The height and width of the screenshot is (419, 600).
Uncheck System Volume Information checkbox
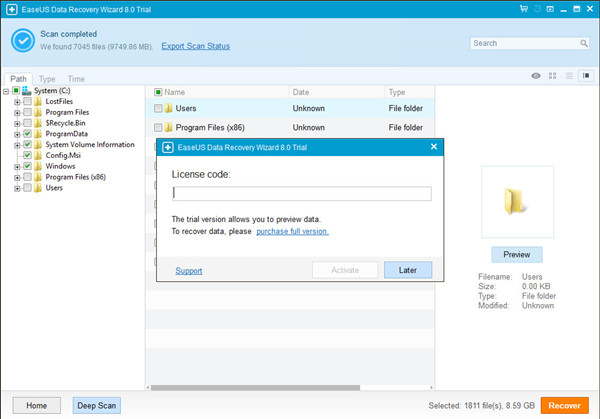(27, 144)
